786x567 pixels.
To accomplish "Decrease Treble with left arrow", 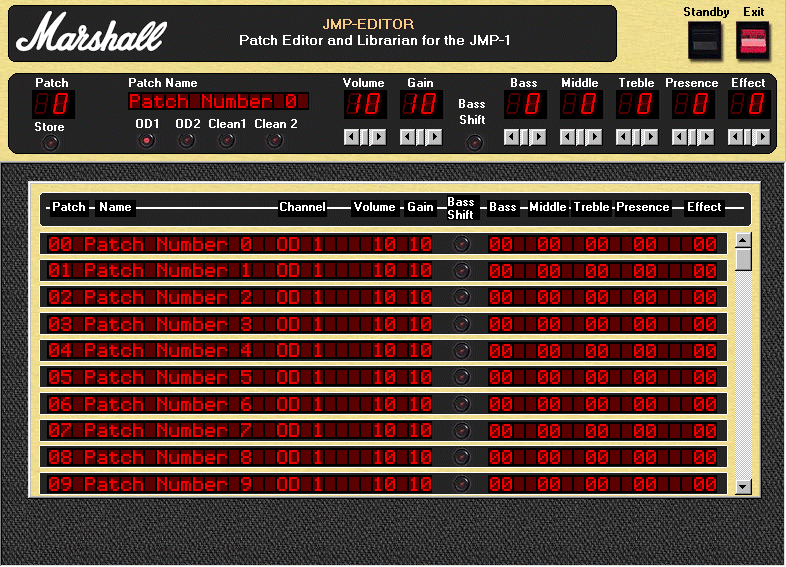I will (x=623, y=137).
